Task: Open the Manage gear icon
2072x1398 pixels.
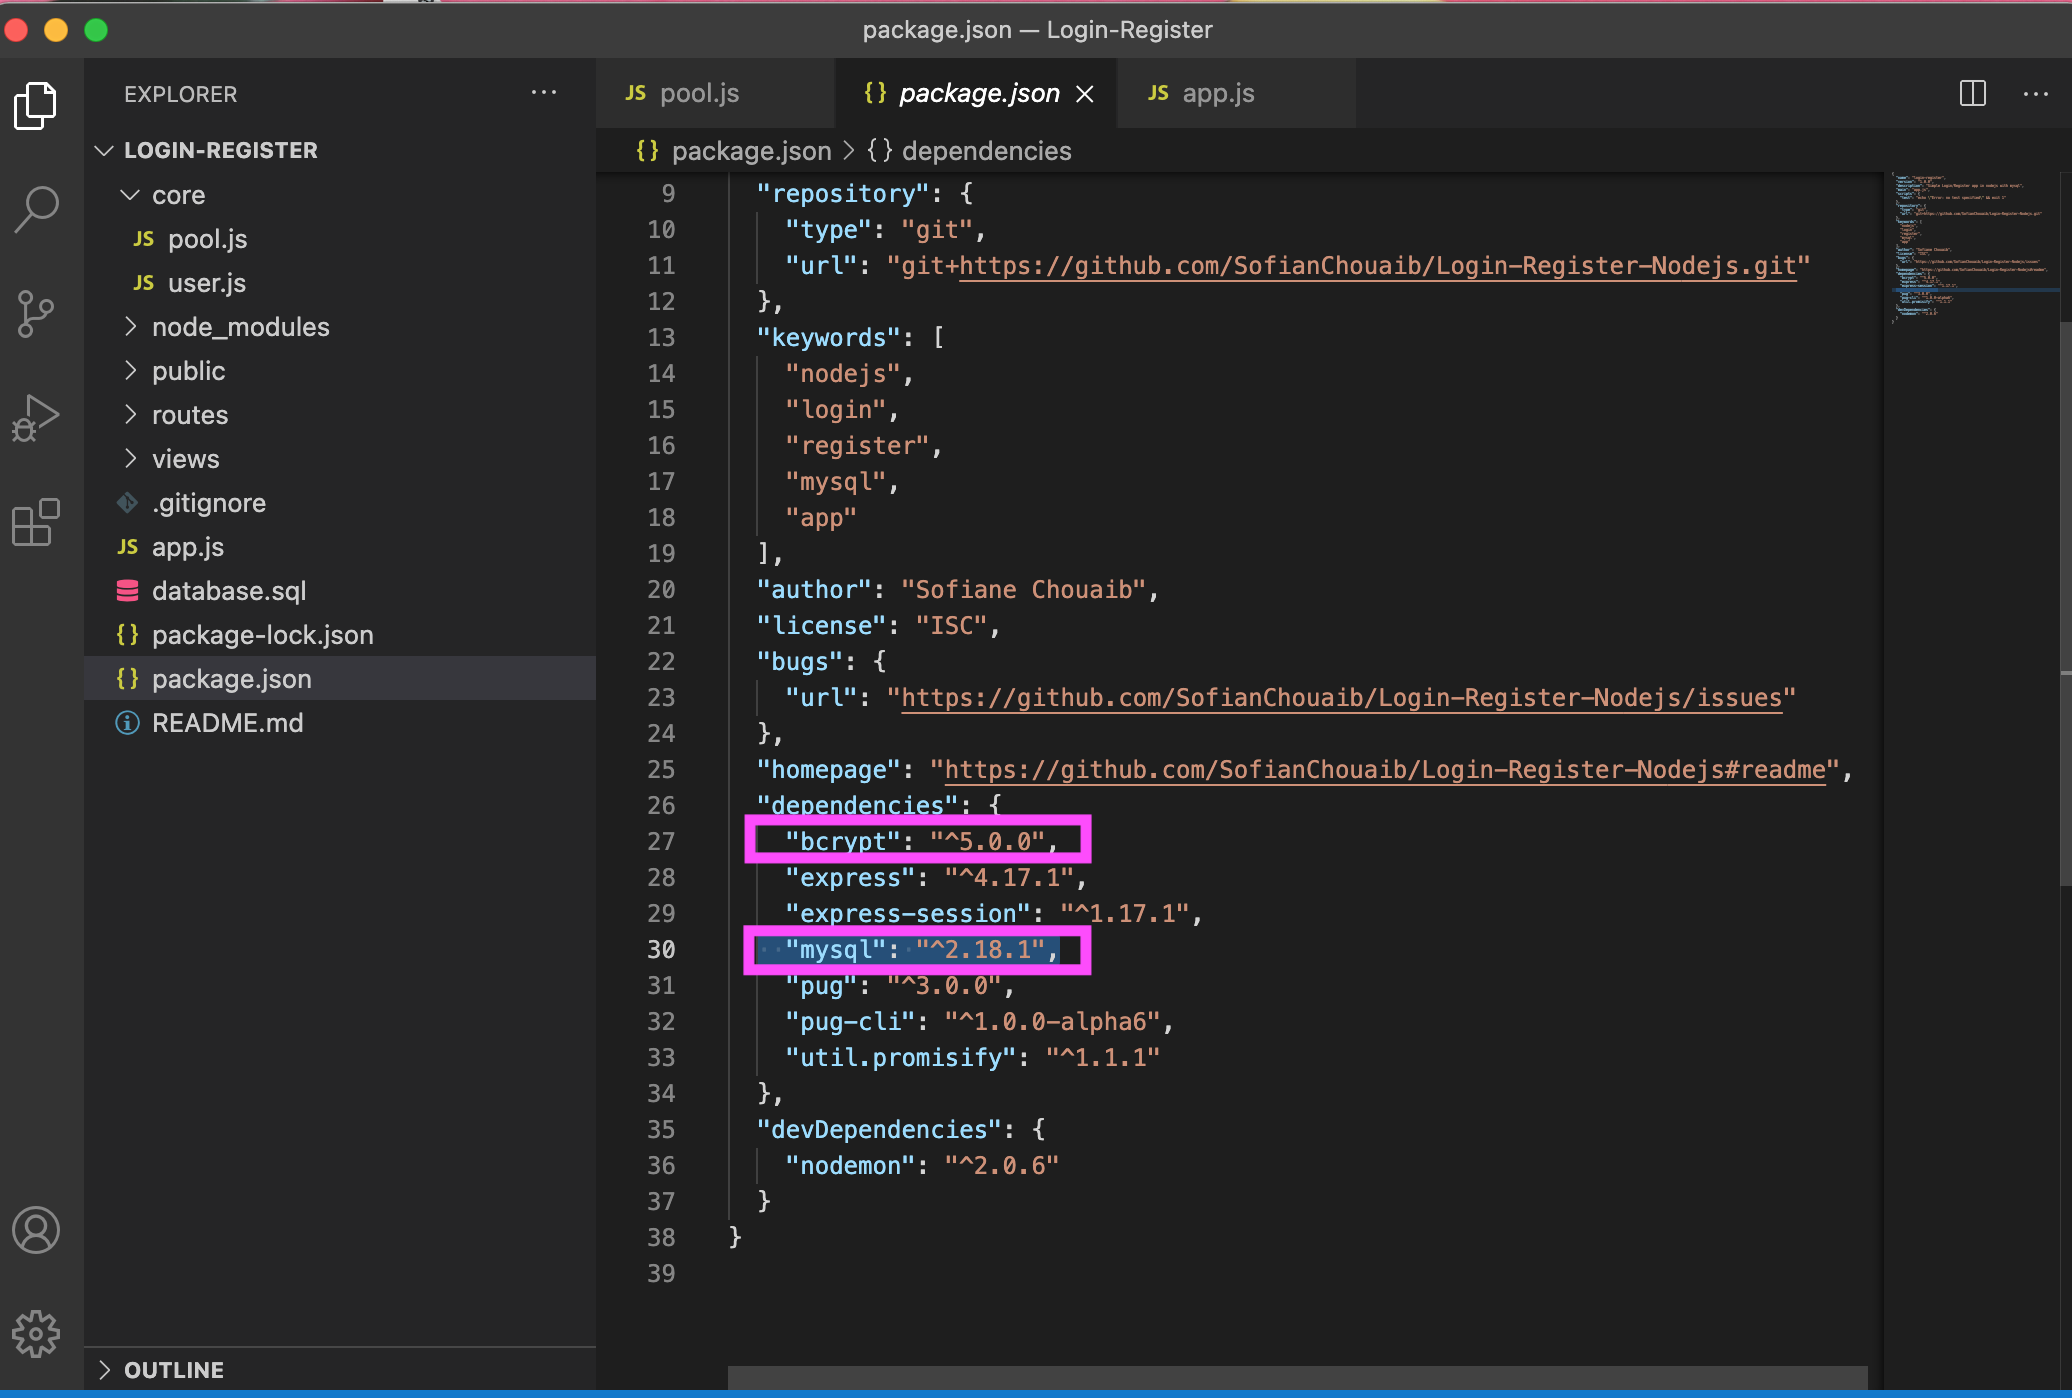Action: 36,1334
